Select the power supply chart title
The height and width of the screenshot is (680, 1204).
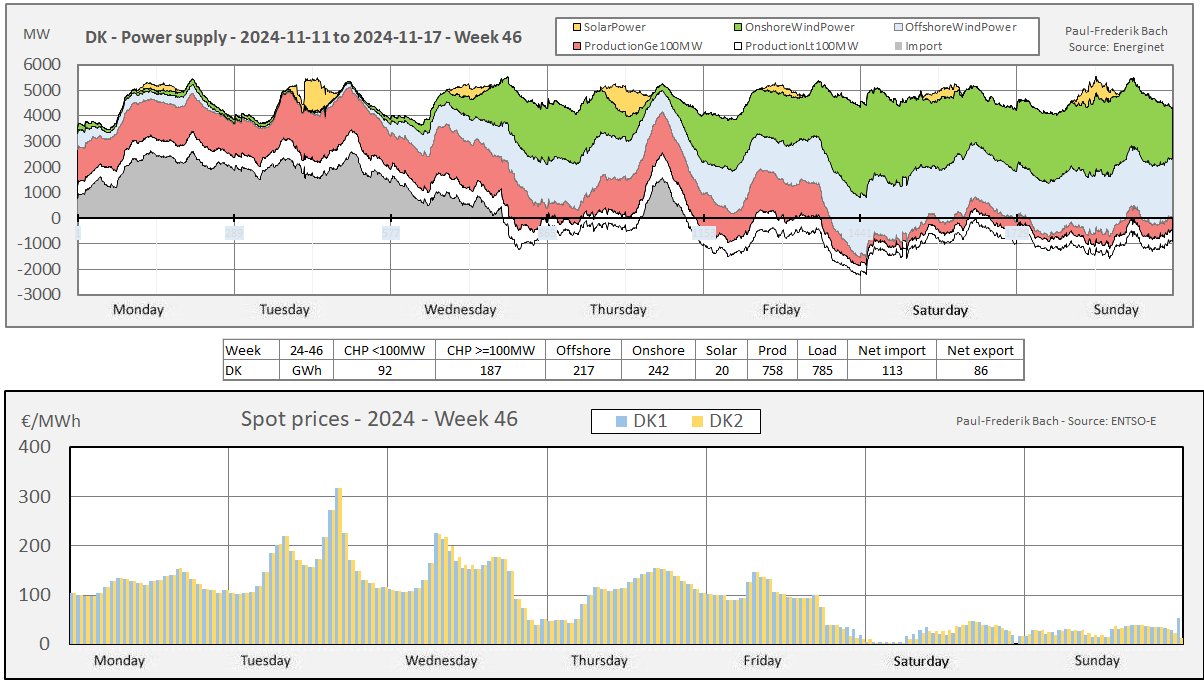303,41
